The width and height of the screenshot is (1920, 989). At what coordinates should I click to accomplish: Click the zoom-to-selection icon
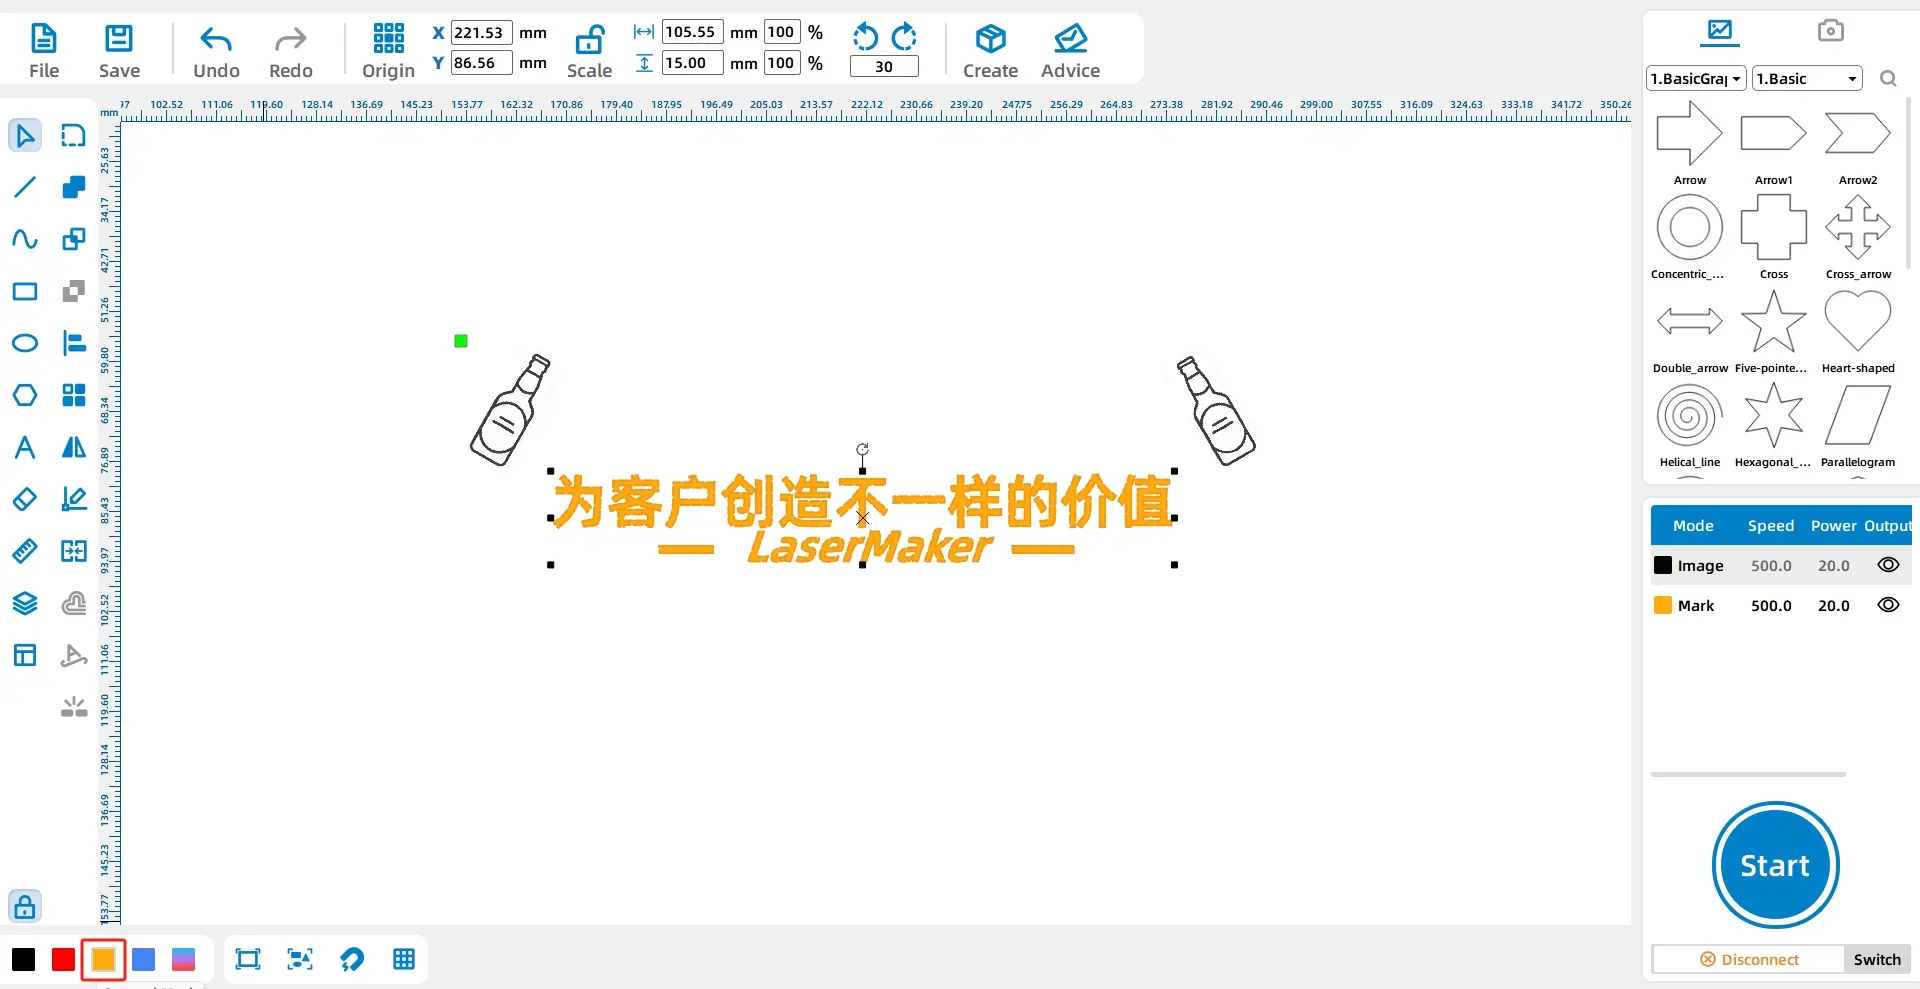[300, 960]
